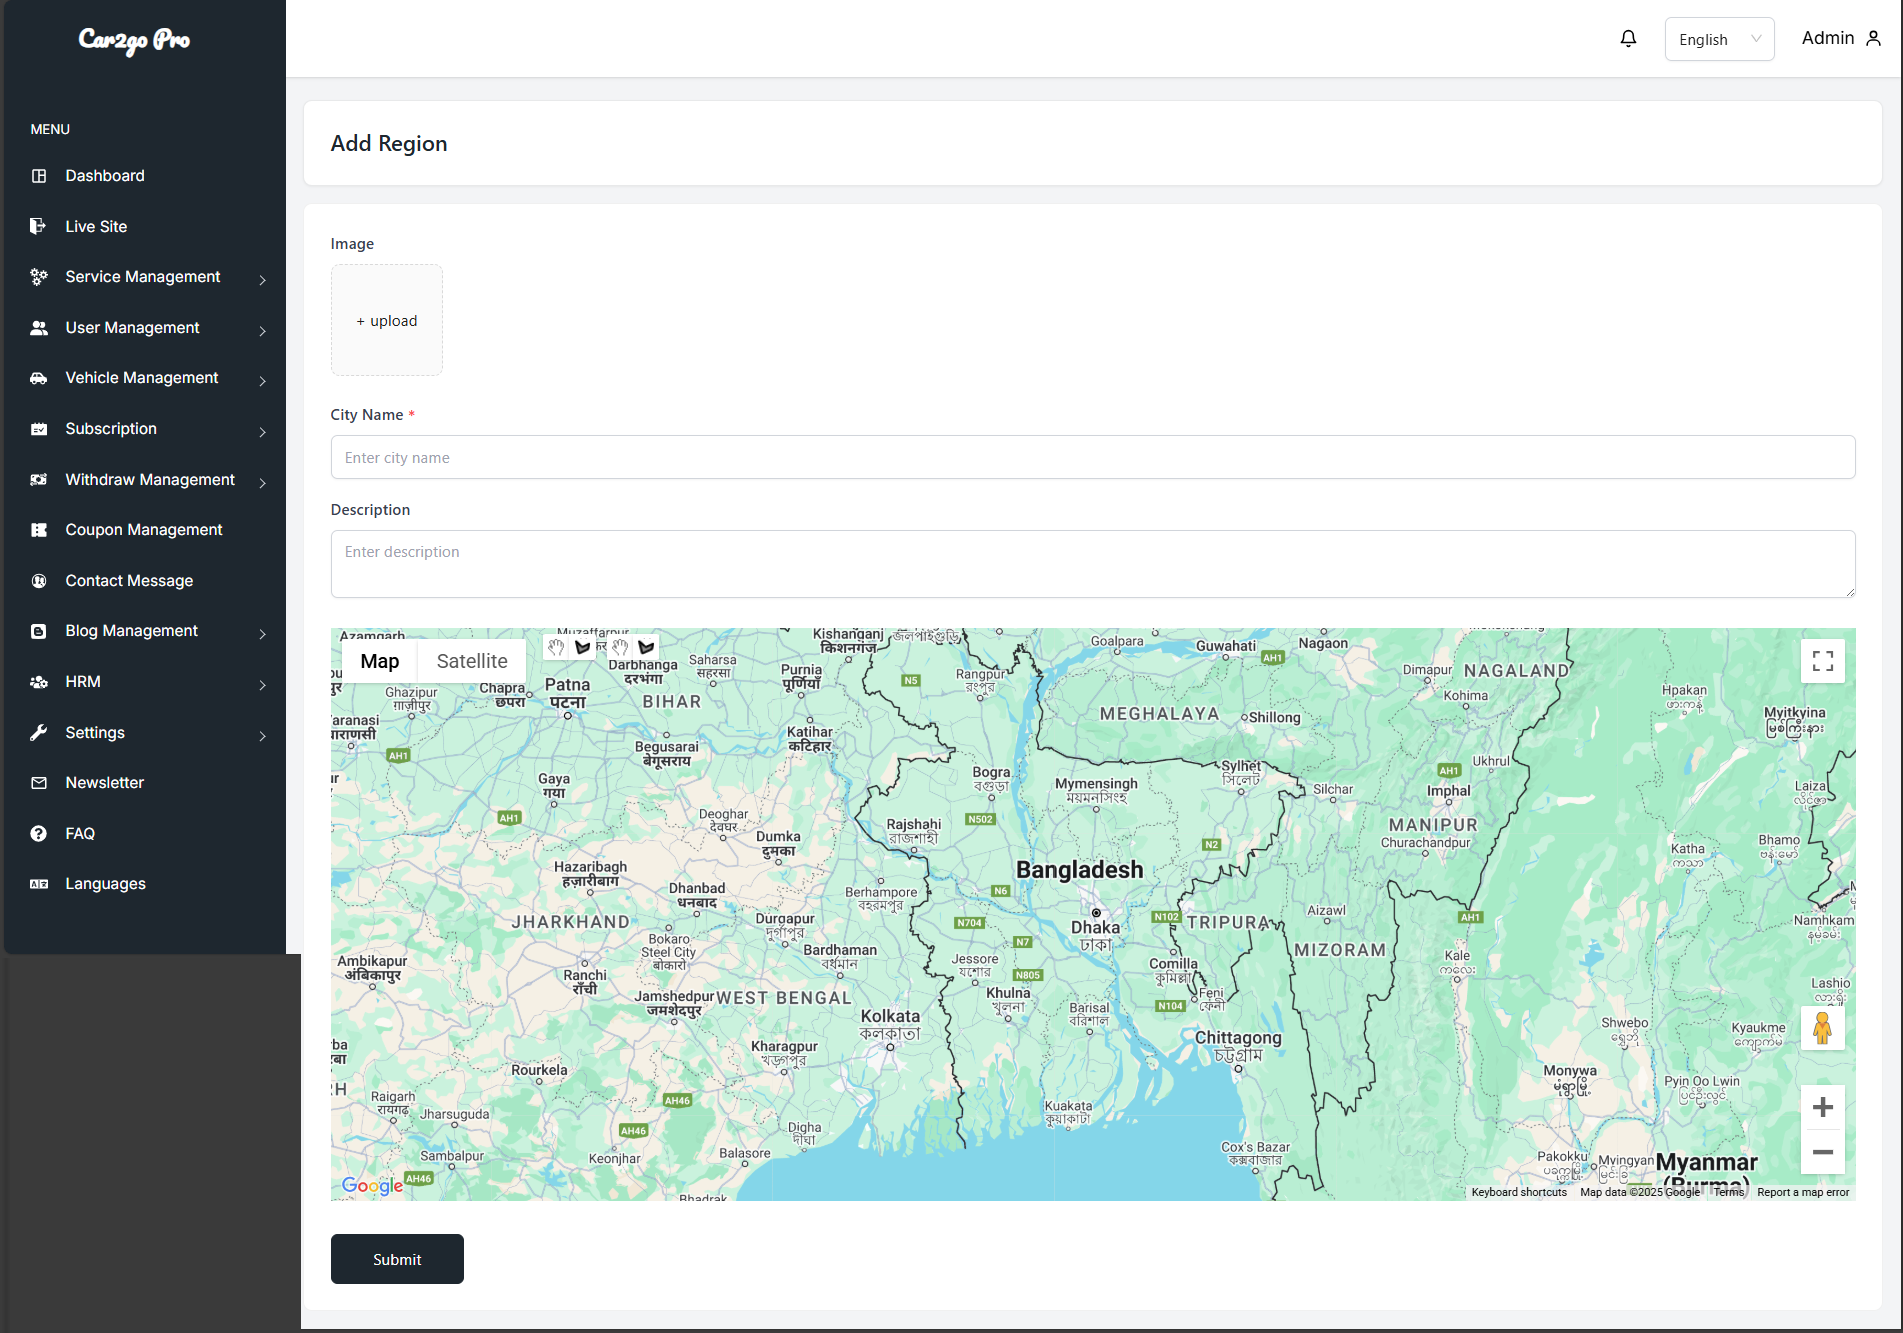This screenshot has height=1333, width=1903.
Task: Click the Subscription icon in sidebar
Action: pyautogui.click(x=39, y=429)
